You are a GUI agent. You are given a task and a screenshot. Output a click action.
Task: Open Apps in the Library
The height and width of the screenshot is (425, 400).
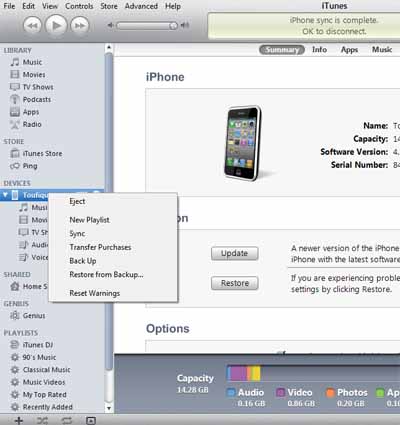point(25,112)
